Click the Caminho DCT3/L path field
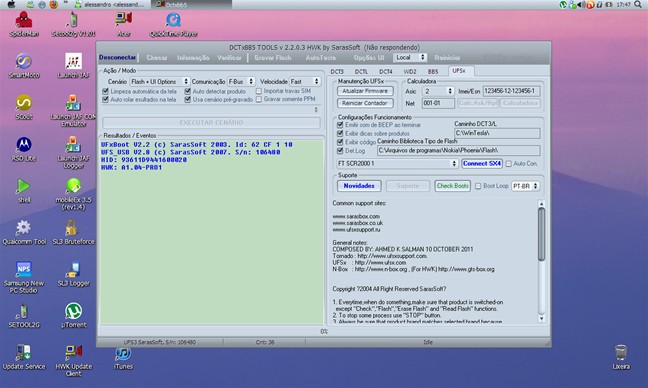Image resolution: width=648 pixels, height=388 pixels. (497, 133)
